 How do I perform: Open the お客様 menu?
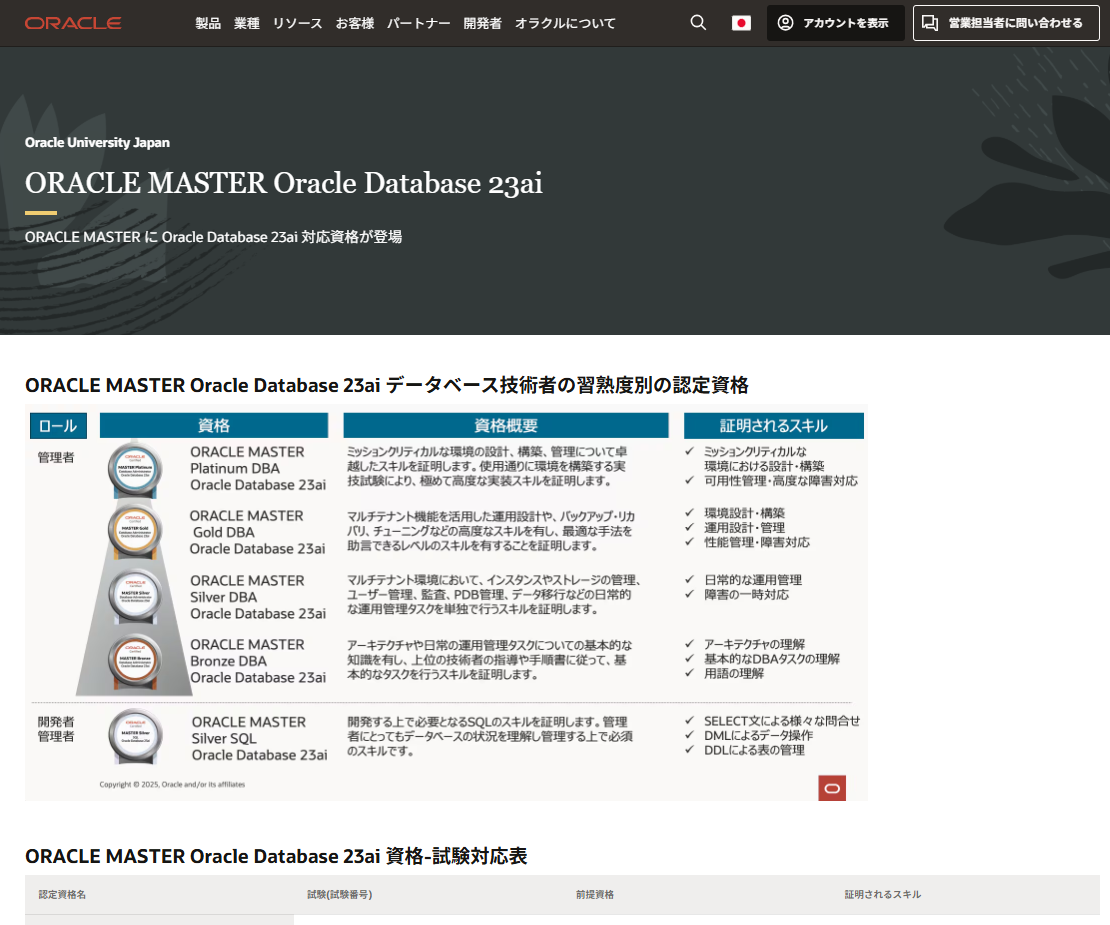355,23
